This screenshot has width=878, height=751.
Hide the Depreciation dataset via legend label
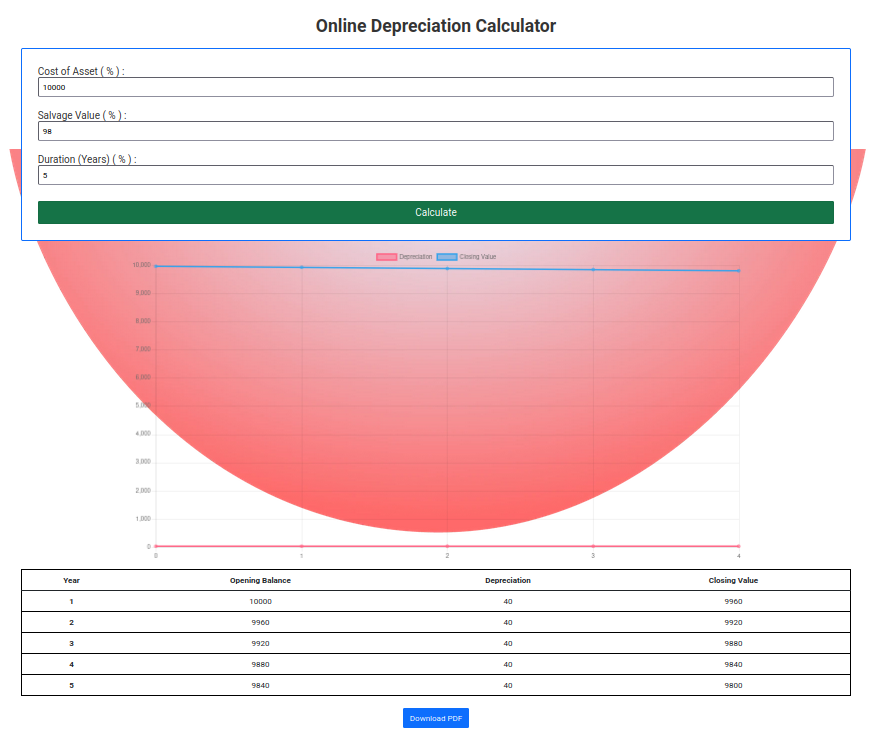tap(415, 257)
